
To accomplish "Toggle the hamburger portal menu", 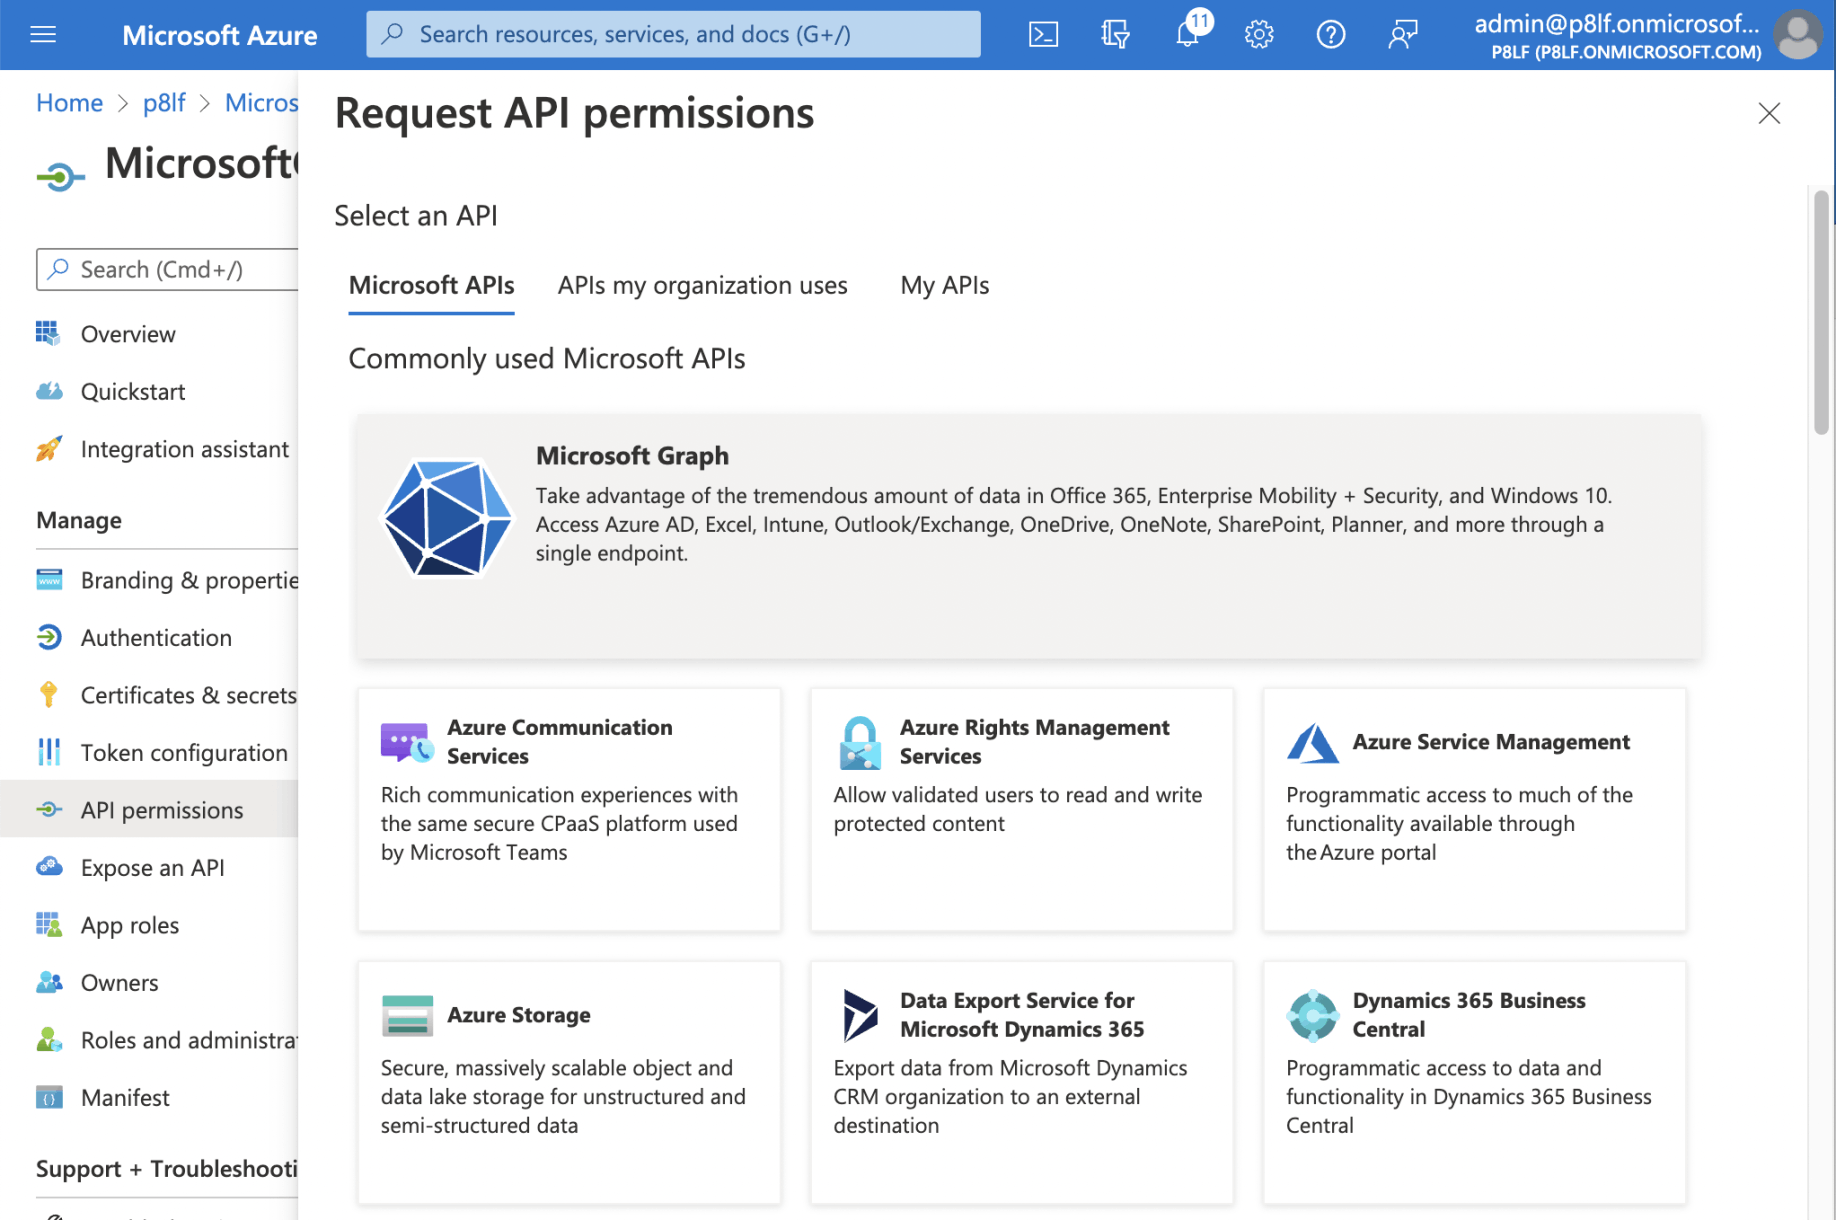I will coord(43,35).
